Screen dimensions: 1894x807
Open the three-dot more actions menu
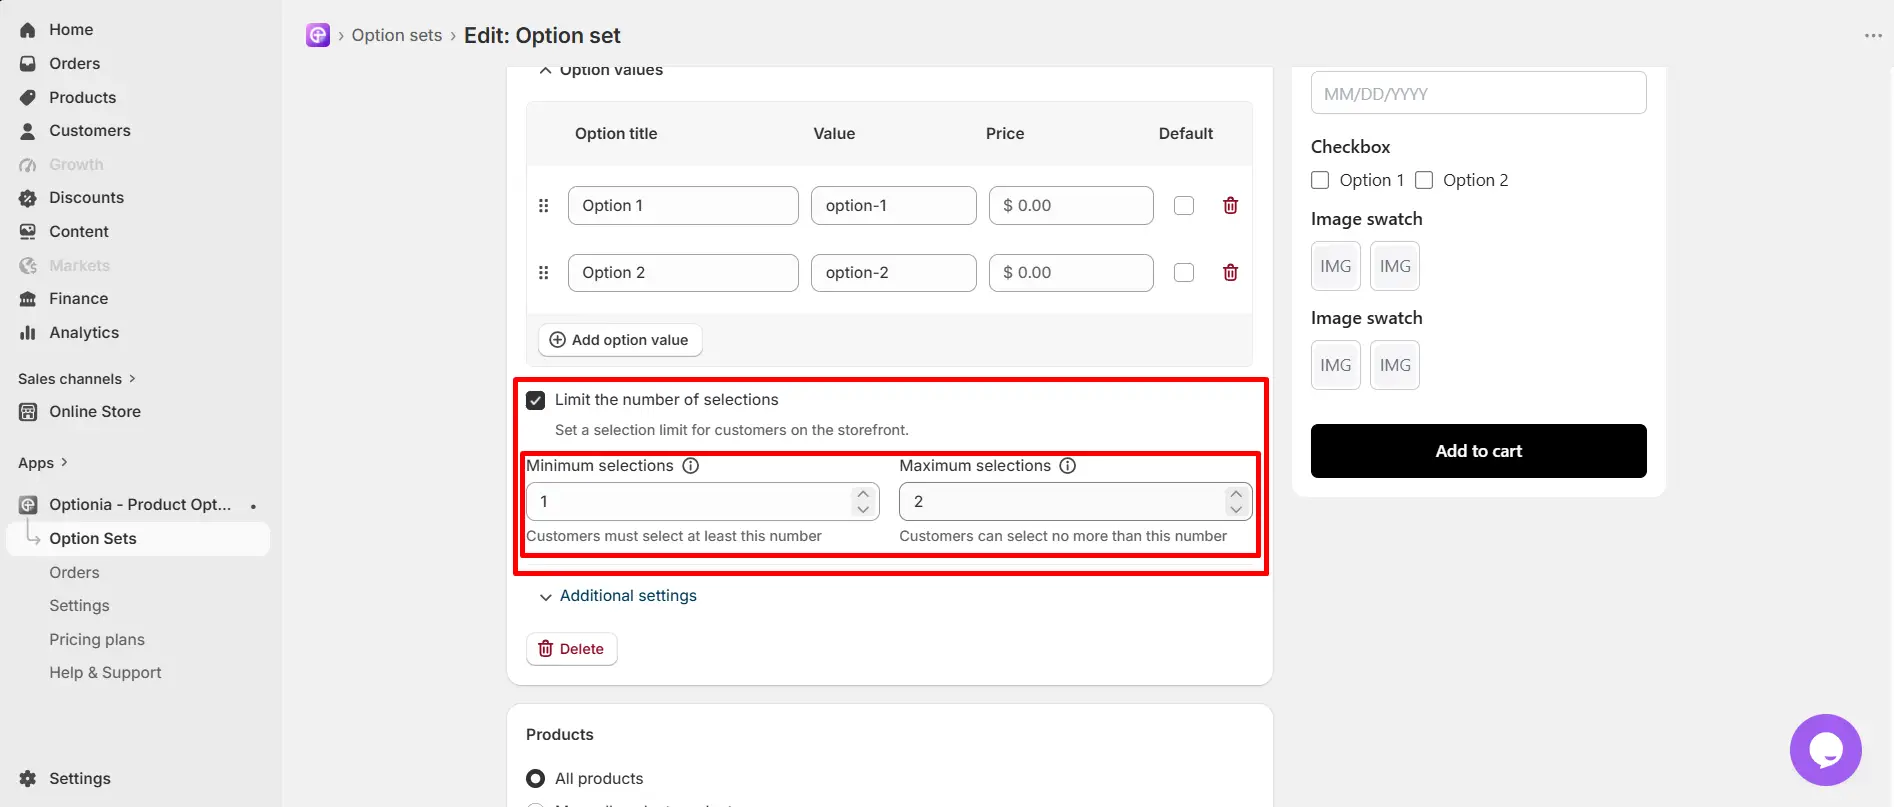click(x=1873, y=35)
